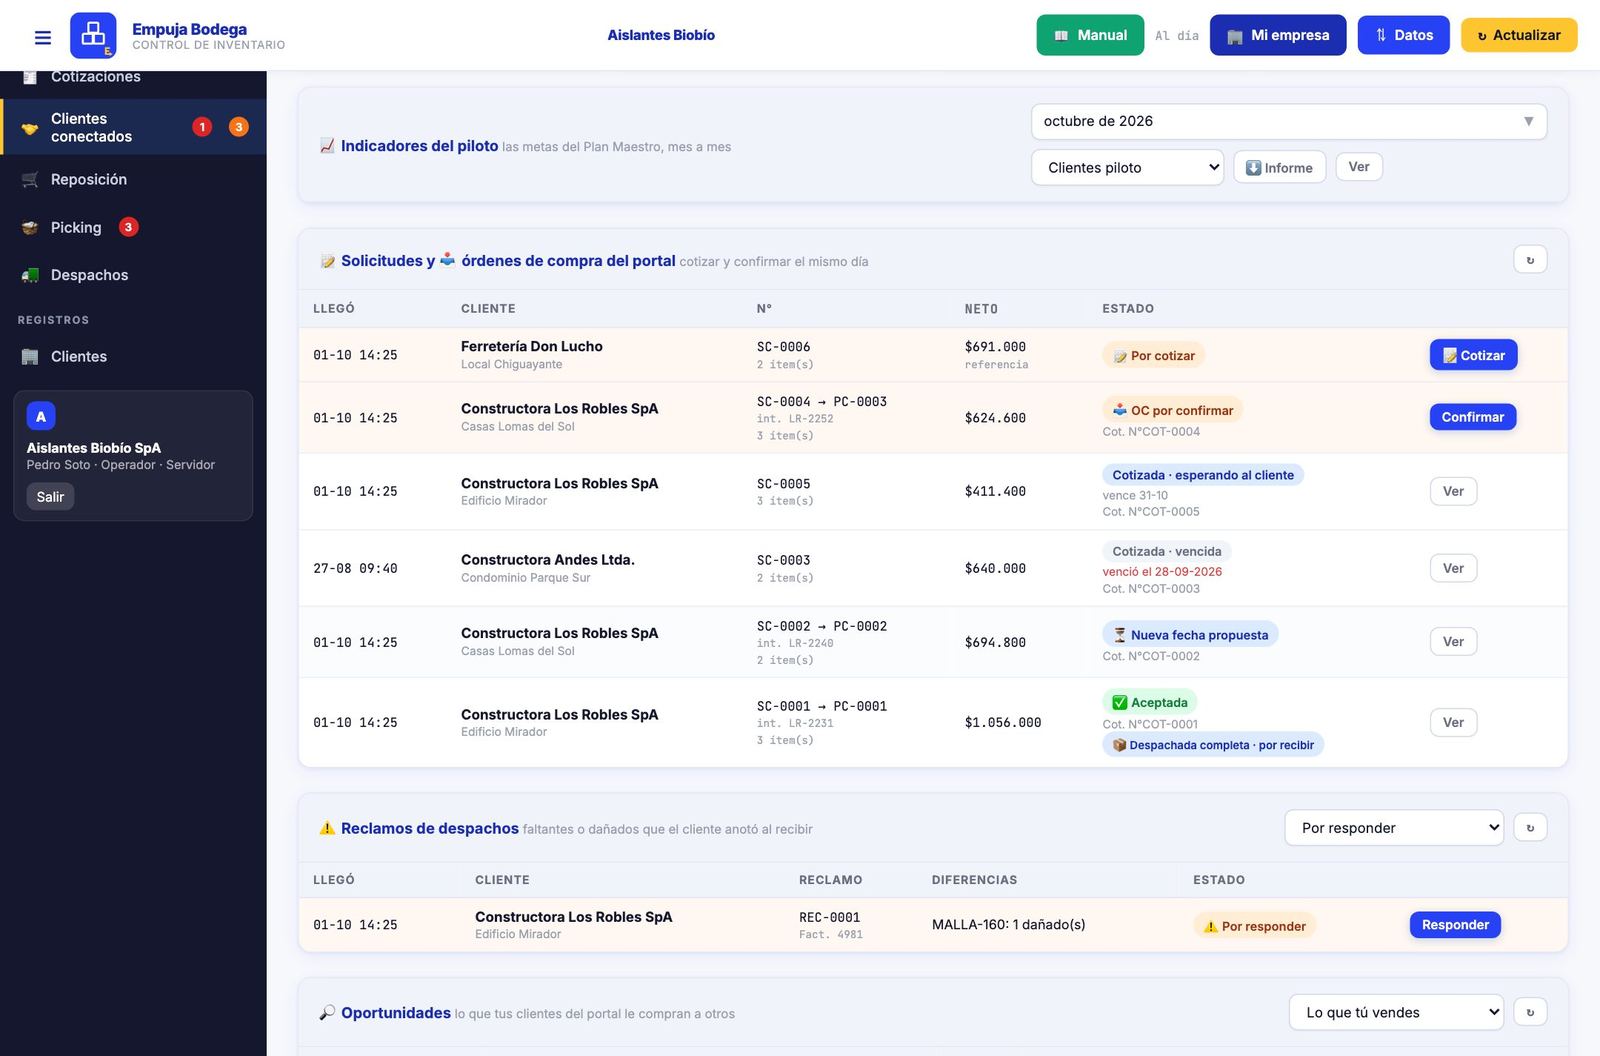The width and height of the screenshot is (1600, 1056).
Task: Refresh the Reclamos de despachos panel
Action: point(1530,828)
